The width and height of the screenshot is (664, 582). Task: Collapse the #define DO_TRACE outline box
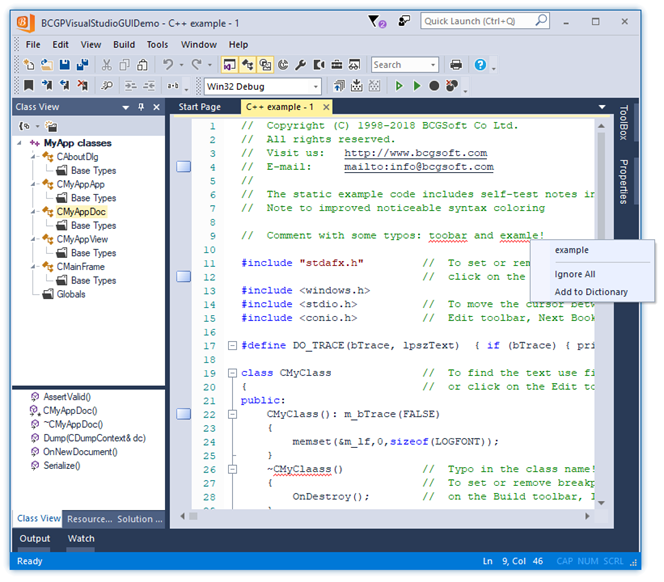[x=232, y=346]
